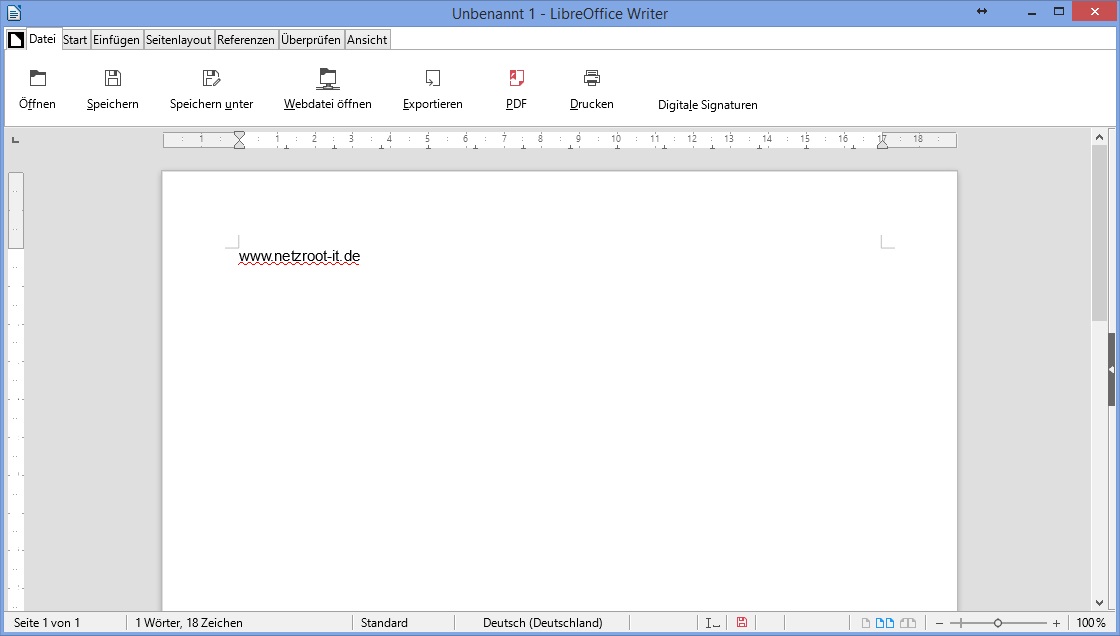
Task: Click the double-arrow icon in the title bar
Action: [x=982, y=11]
